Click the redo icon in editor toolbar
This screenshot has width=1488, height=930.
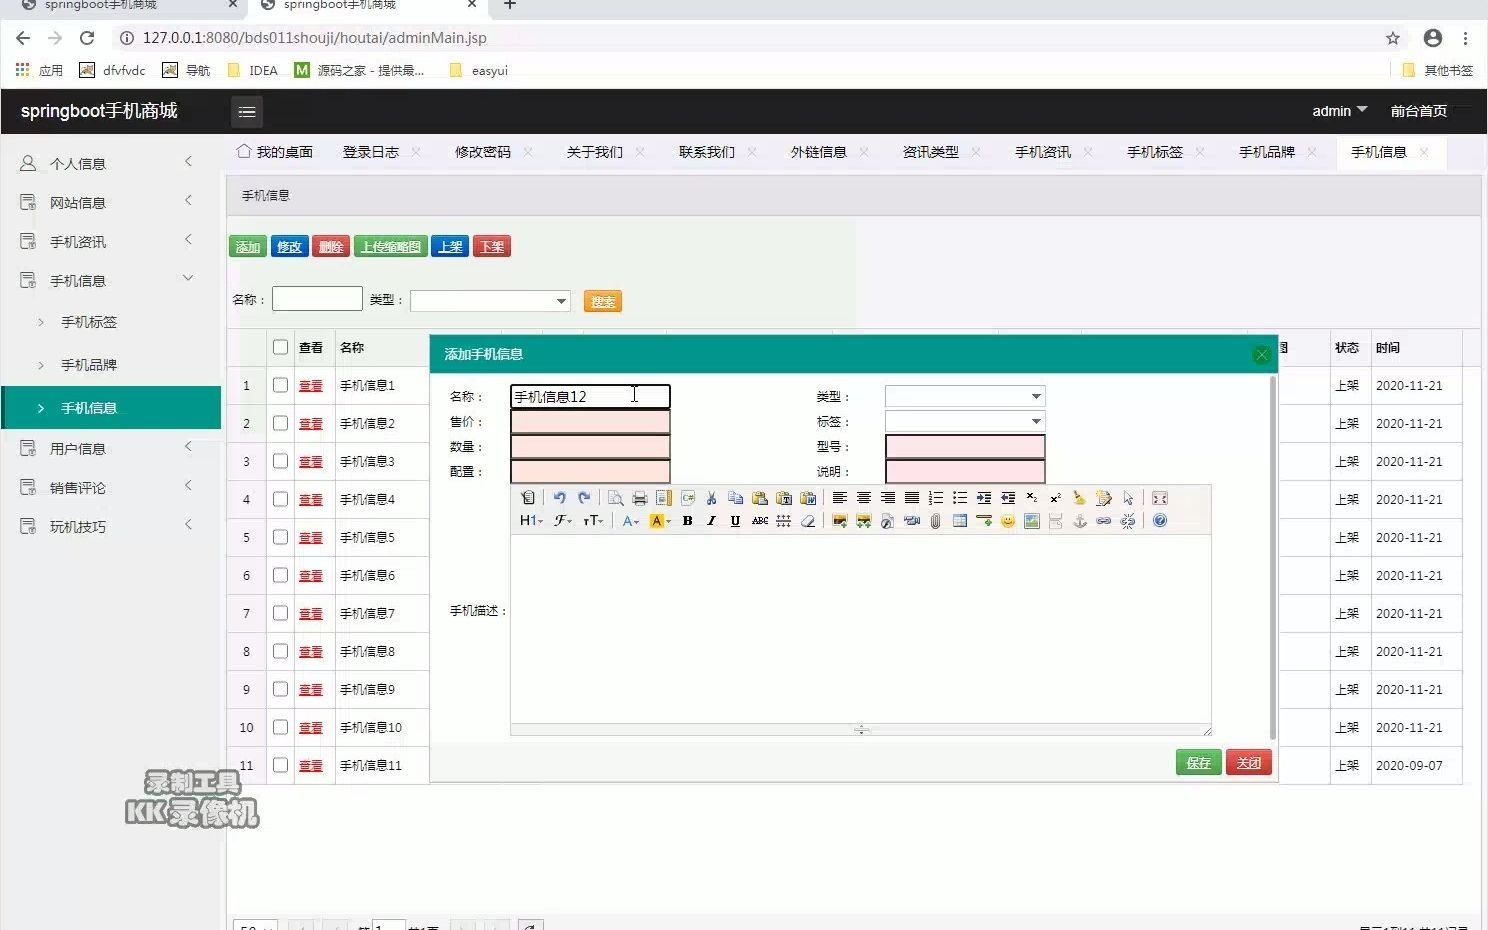[584, 498]
